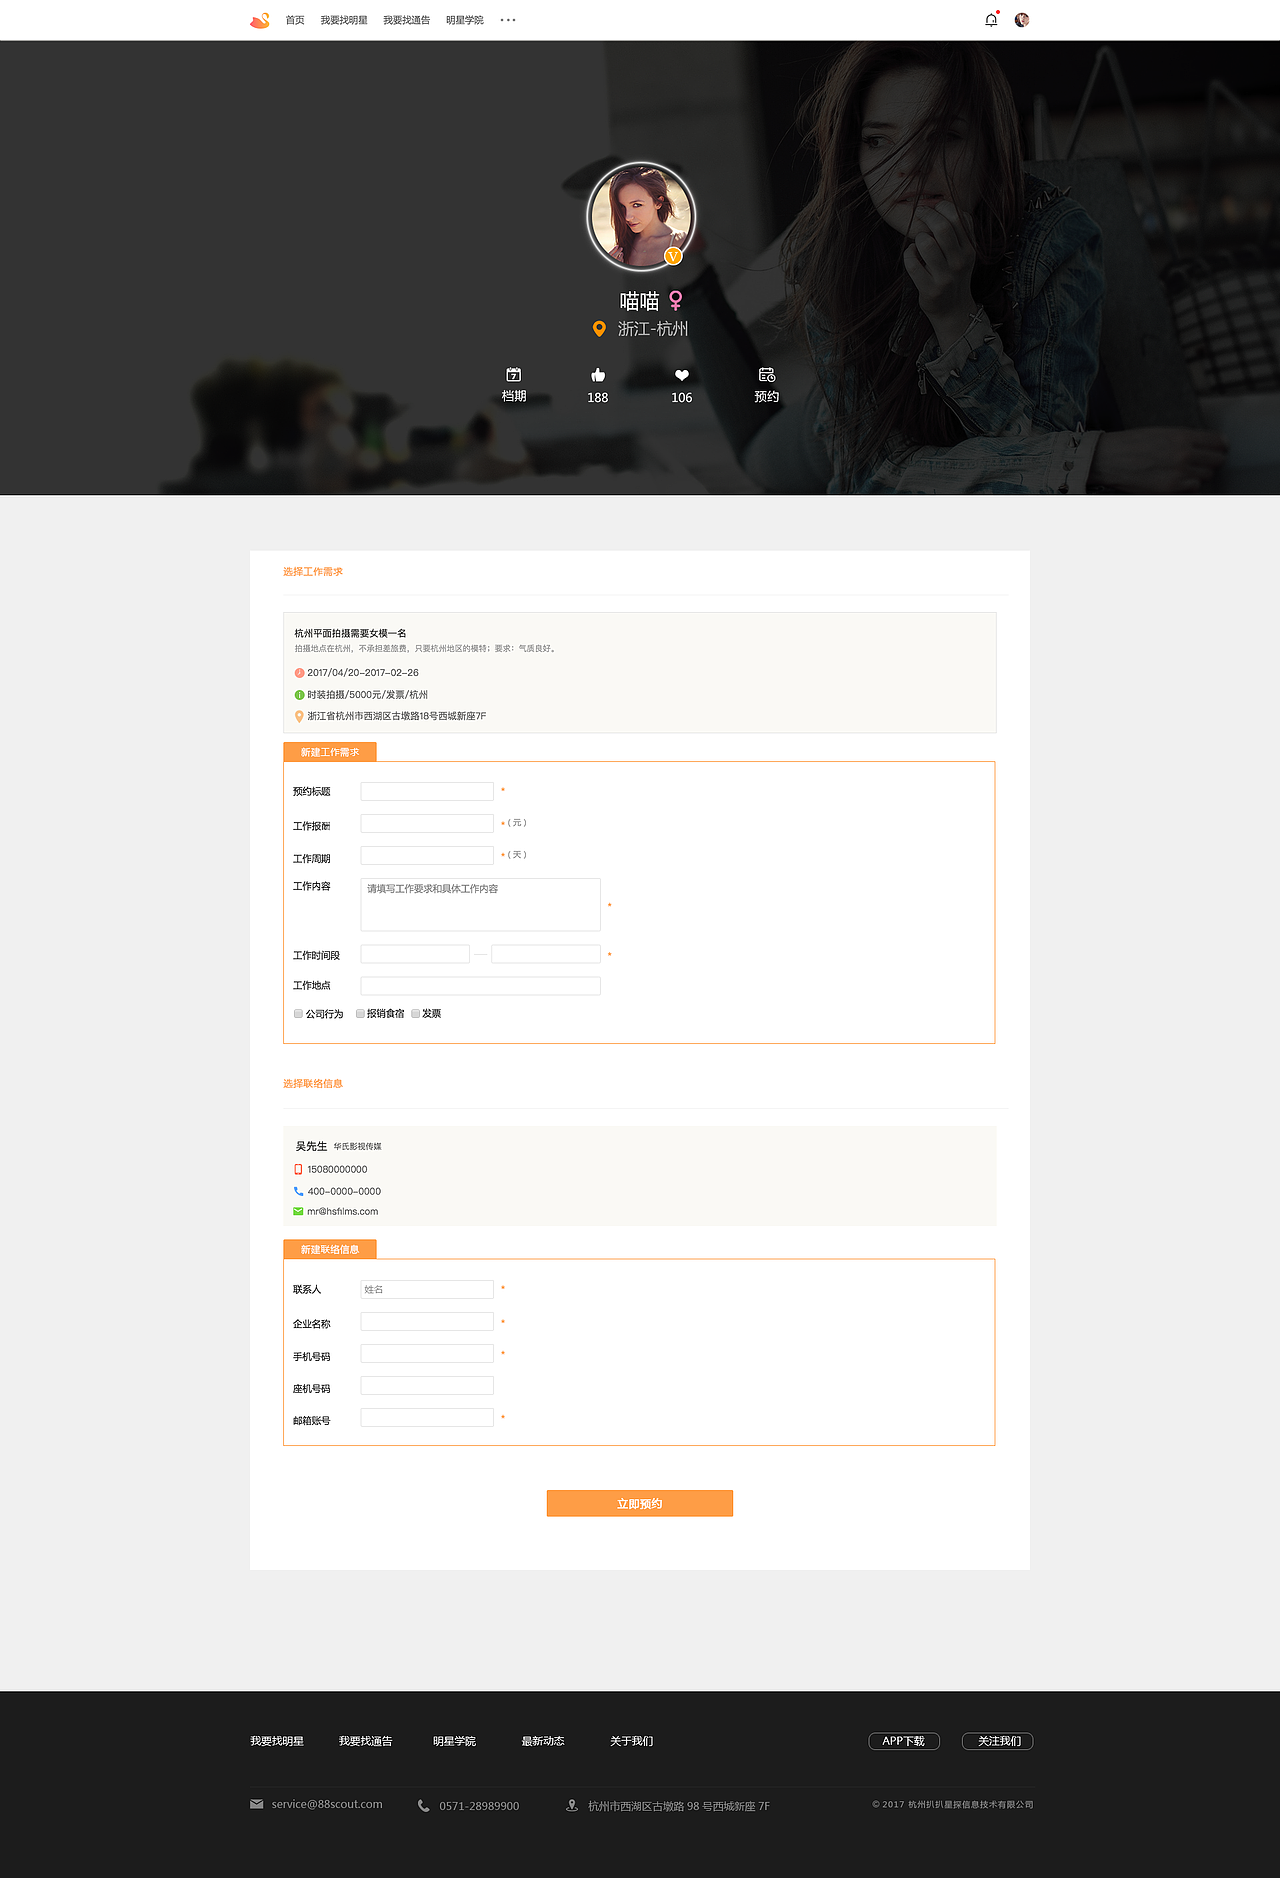Image resolution: width=1280 pixels, height=1878 pixels.
Task: Click the telephone icon beside 400-0000-0000
Action: coord(298,1191)
